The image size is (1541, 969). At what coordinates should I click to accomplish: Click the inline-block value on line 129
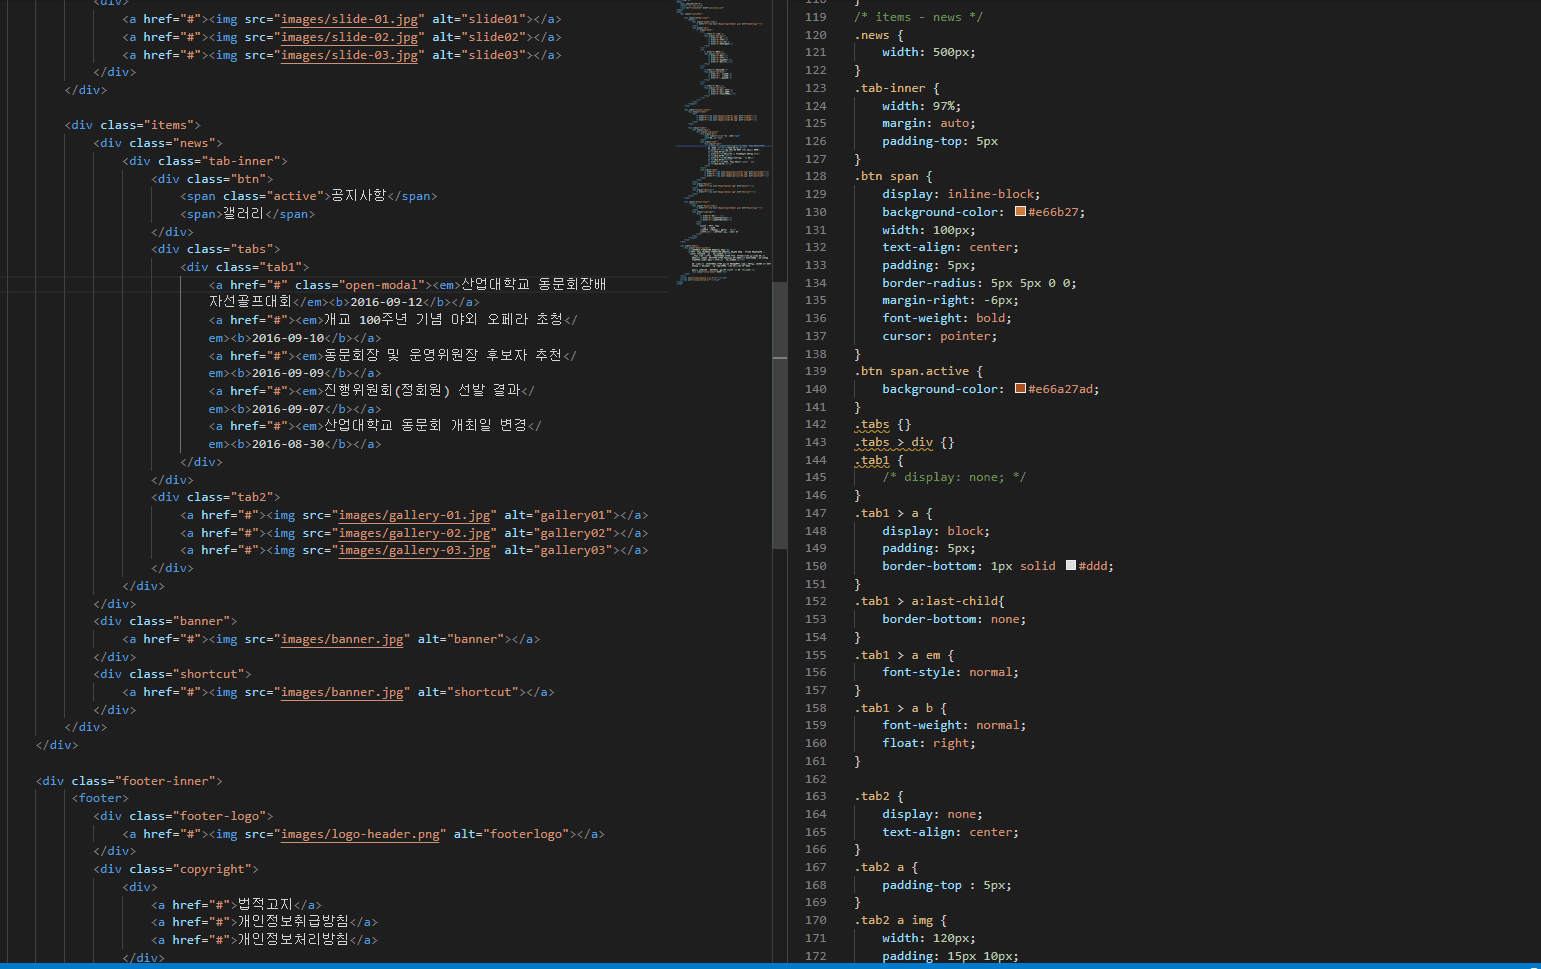991,194
